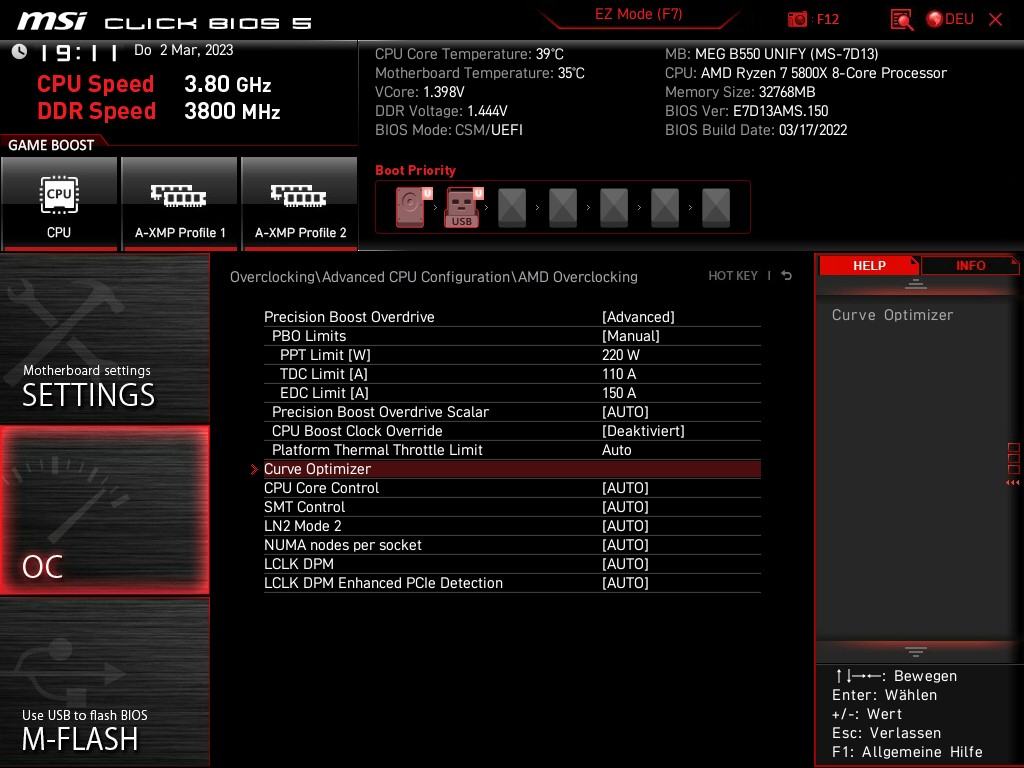This screenshot has width=1024, height=768.
Task: Take a screenshot with the F12 camera icon
Action: click(797, 20)
